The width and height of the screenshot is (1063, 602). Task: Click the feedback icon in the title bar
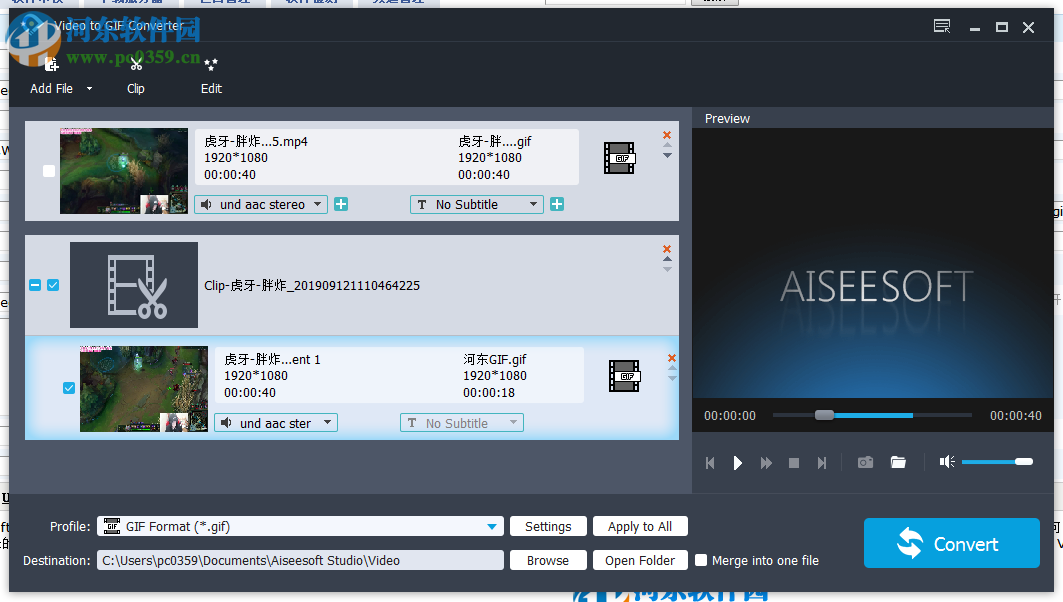tap(941, 27)
